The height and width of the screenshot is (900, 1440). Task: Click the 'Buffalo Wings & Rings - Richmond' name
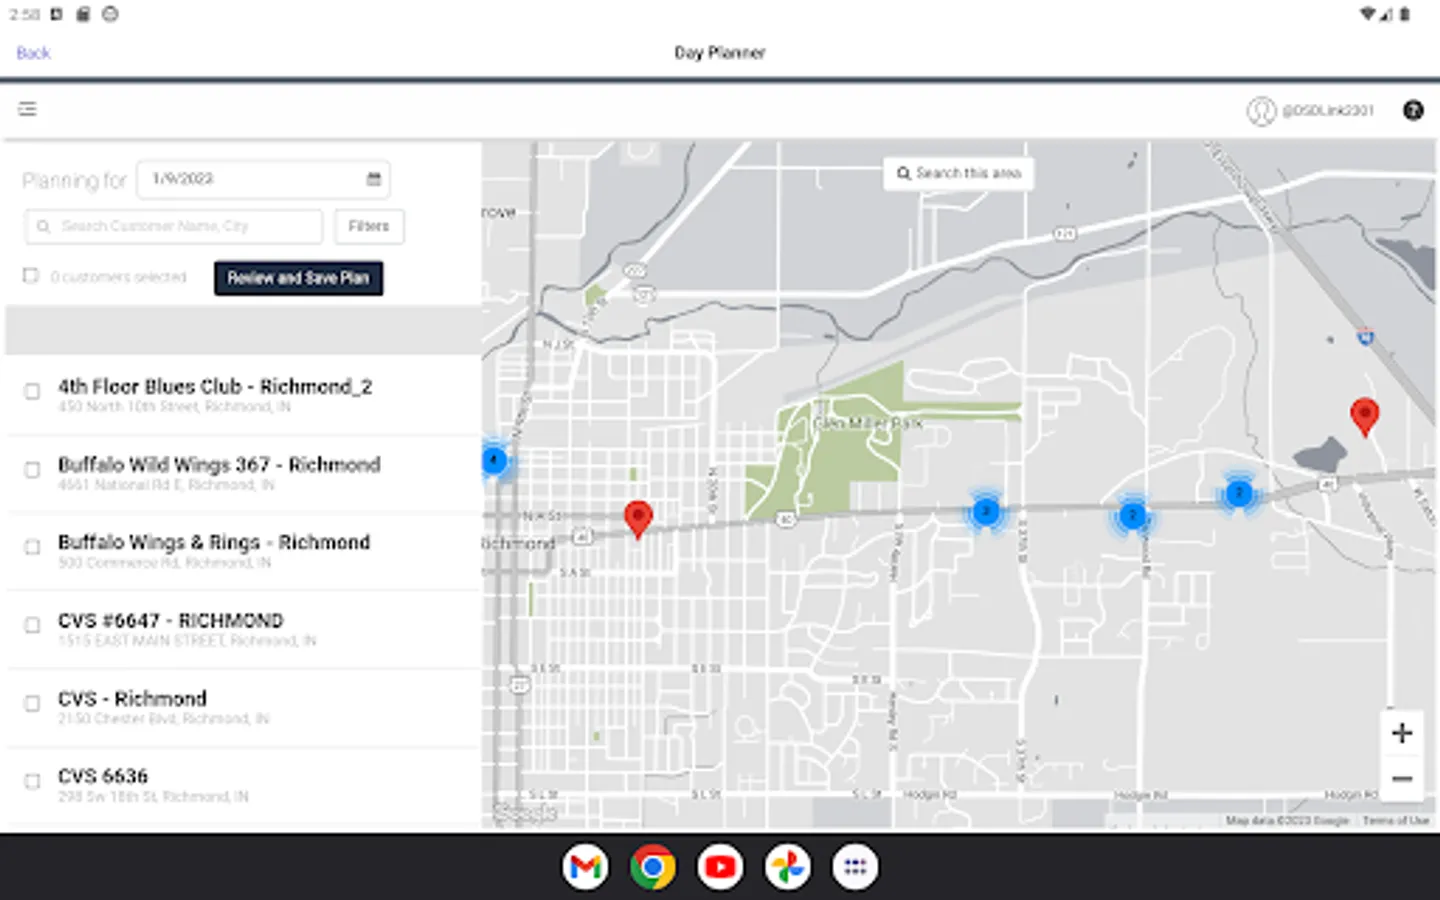pos(214,542)
